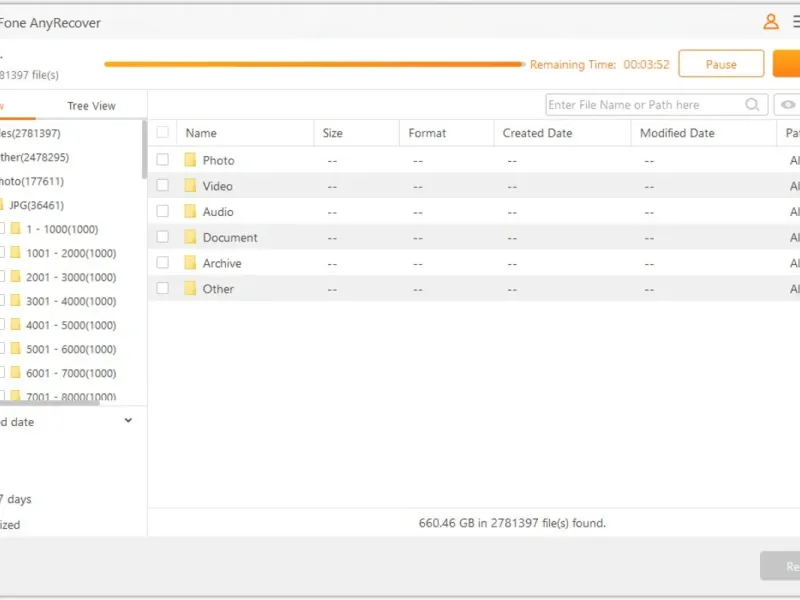Image resolution: width=800 pixels, height=600 pixels.
Task: Click the 660.46 GB files found status text
Action: tap(512, 523)
